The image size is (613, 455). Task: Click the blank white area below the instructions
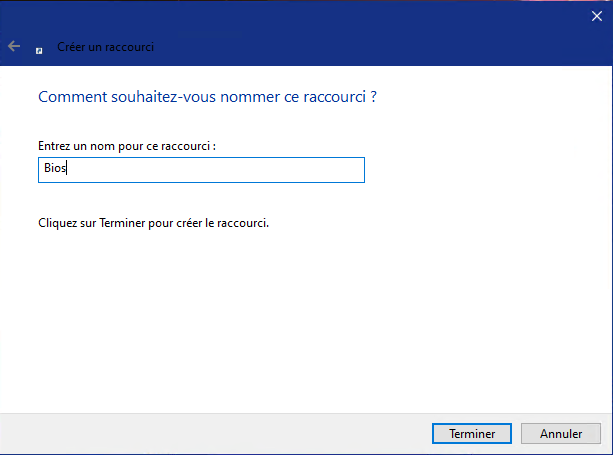tap(300, 320)
